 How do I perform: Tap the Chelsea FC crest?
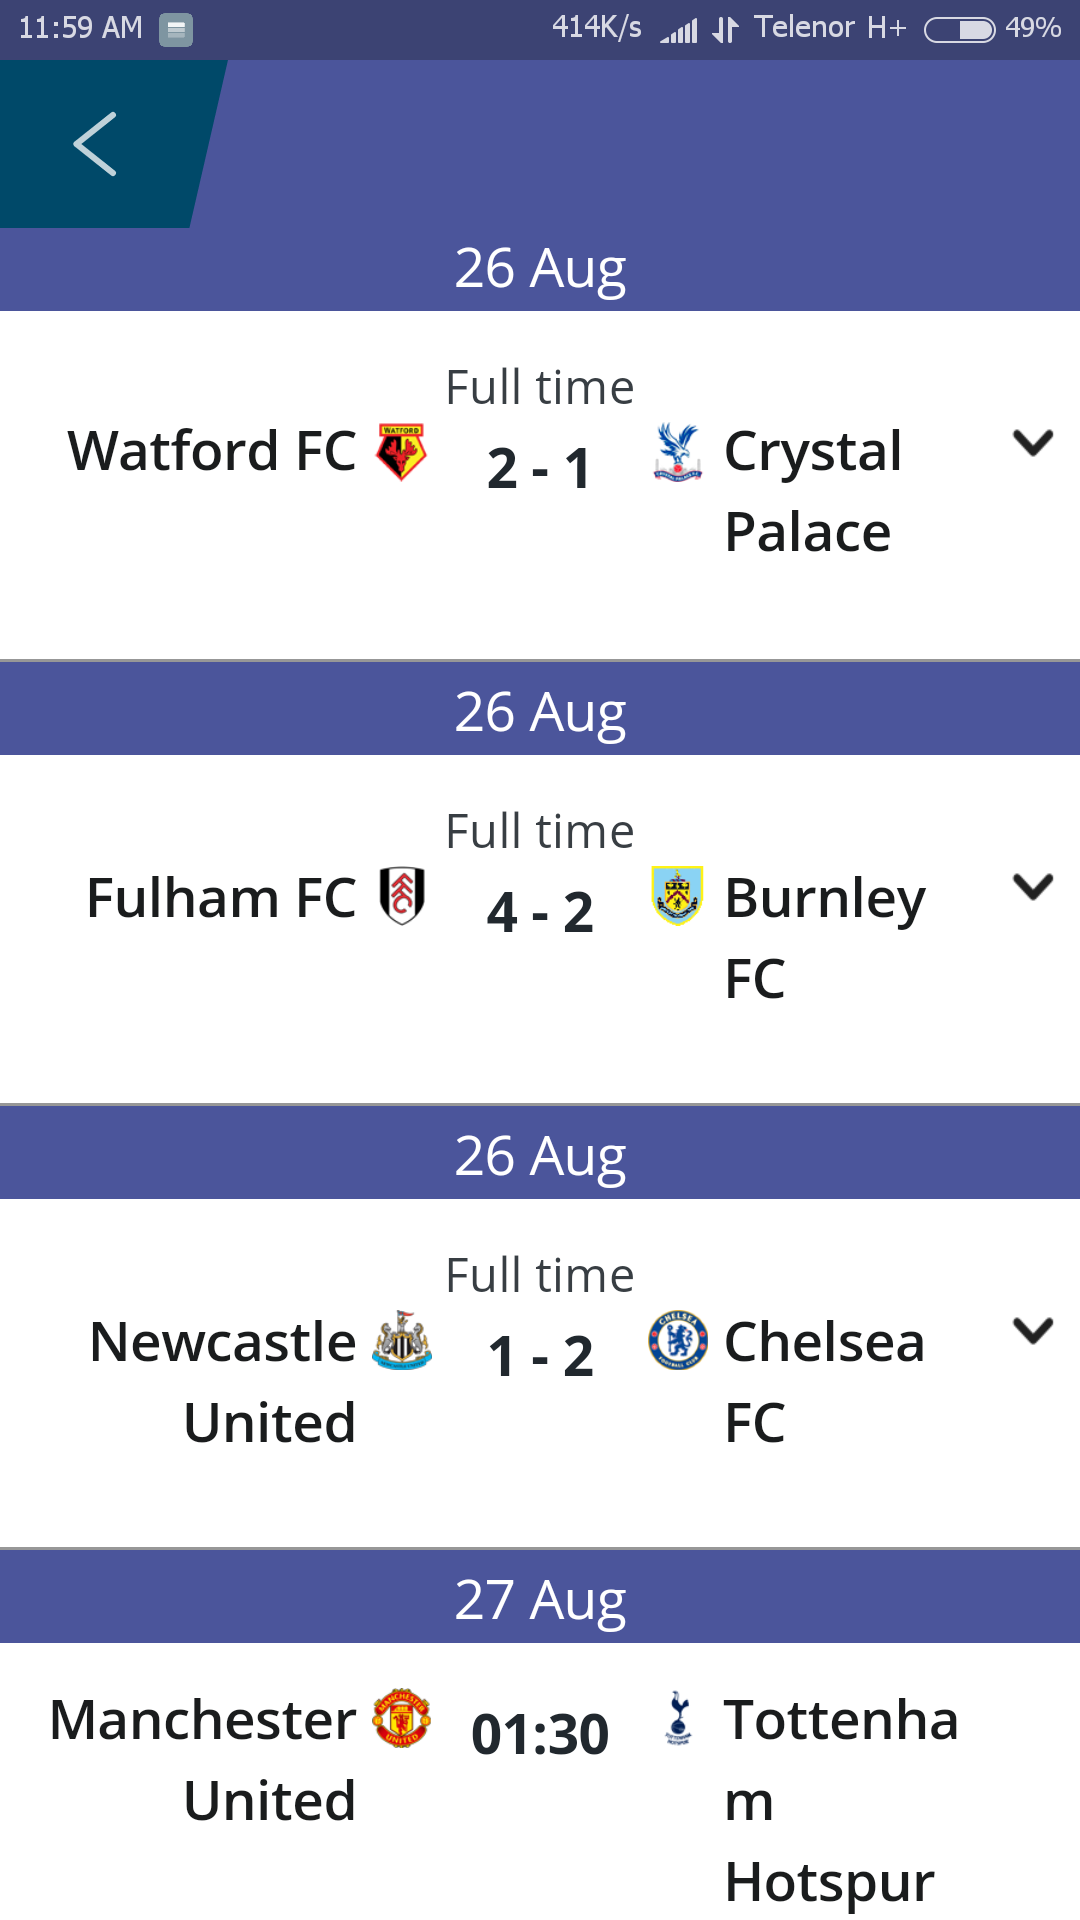(x=678, y=1340)
